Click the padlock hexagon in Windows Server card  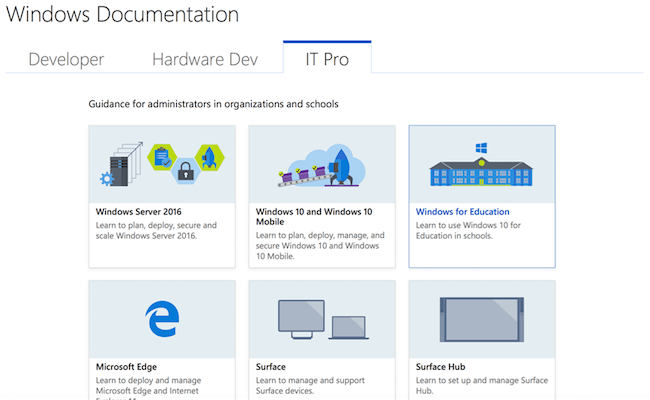click(x=186, y=170)
